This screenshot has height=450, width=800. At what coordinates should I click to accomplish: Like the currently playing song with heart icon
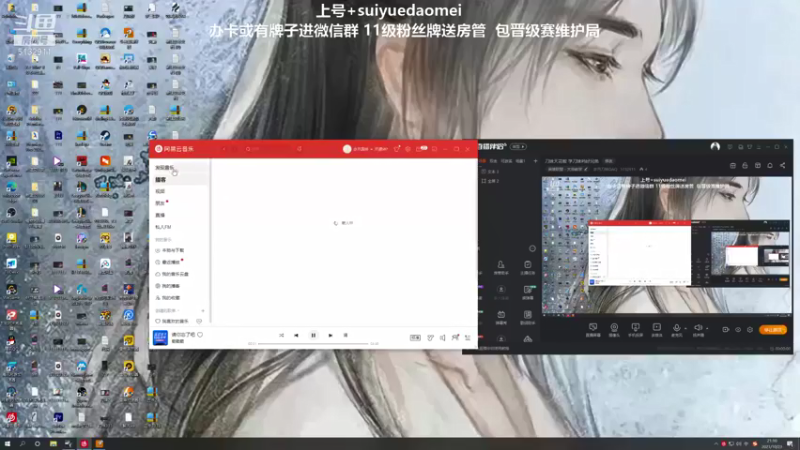tap(200, 335)
